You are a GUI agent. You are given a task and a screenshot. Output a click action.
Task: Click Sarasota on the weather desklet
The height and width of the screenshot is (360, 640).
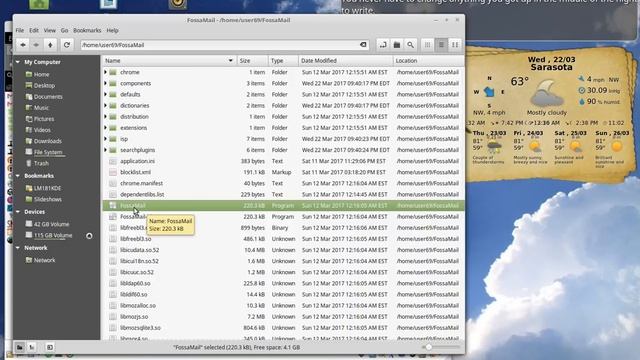point(551,67)
